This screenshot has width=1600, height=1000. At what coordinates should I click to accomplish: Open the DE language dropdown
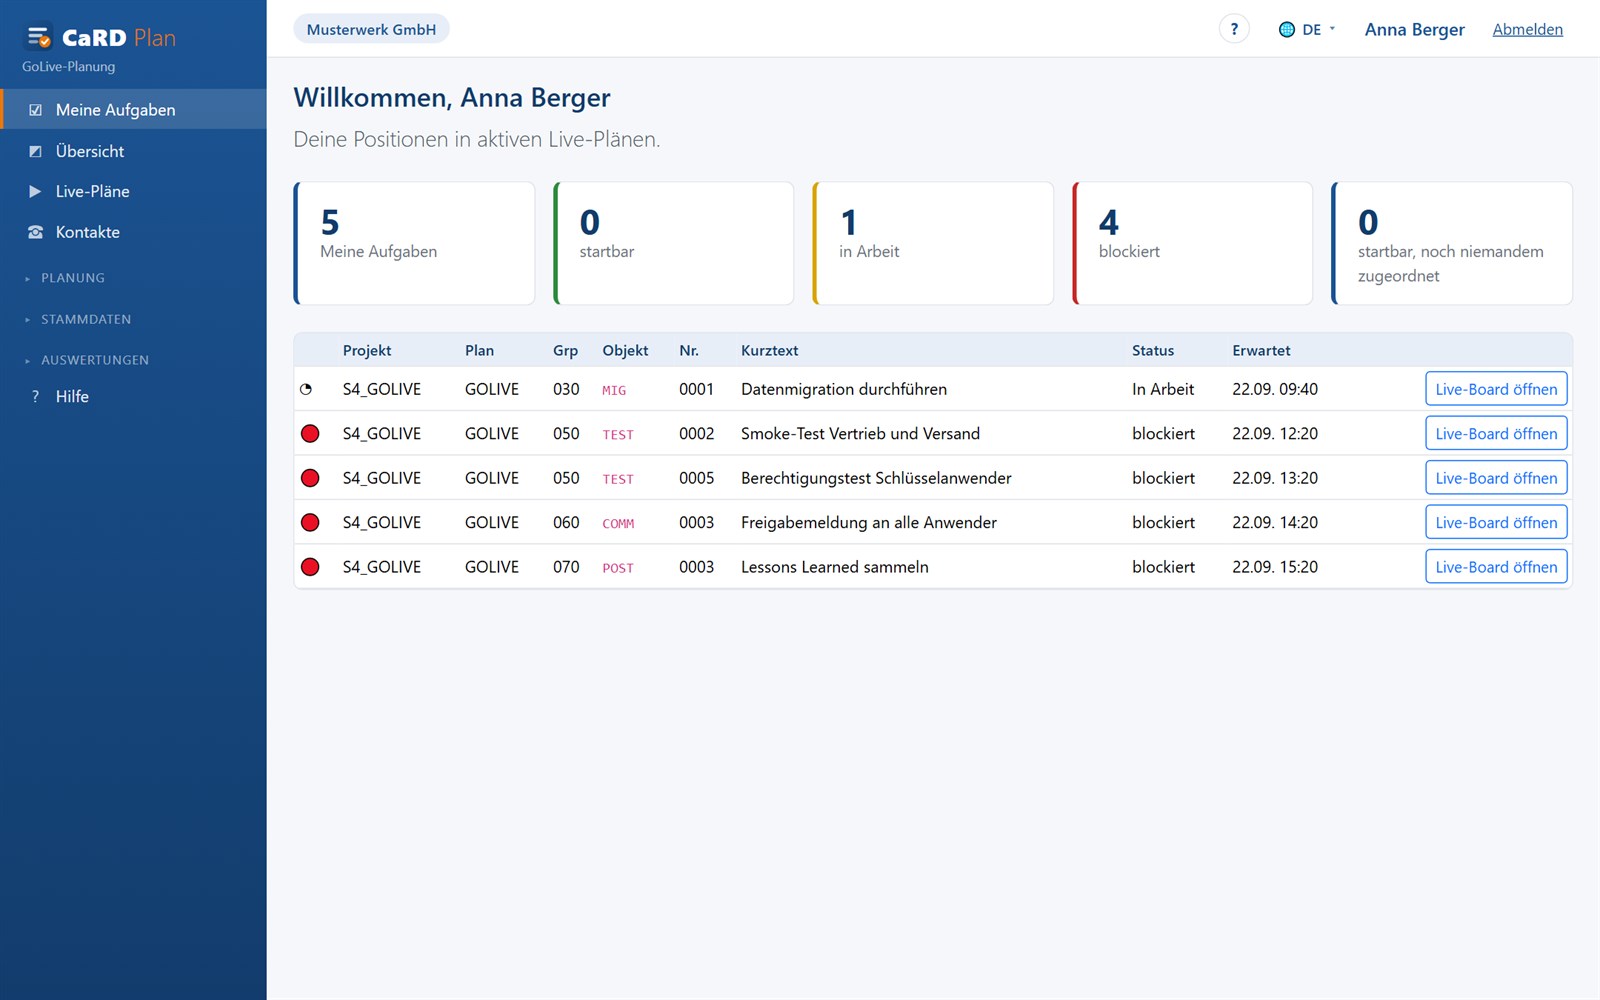1307,29
